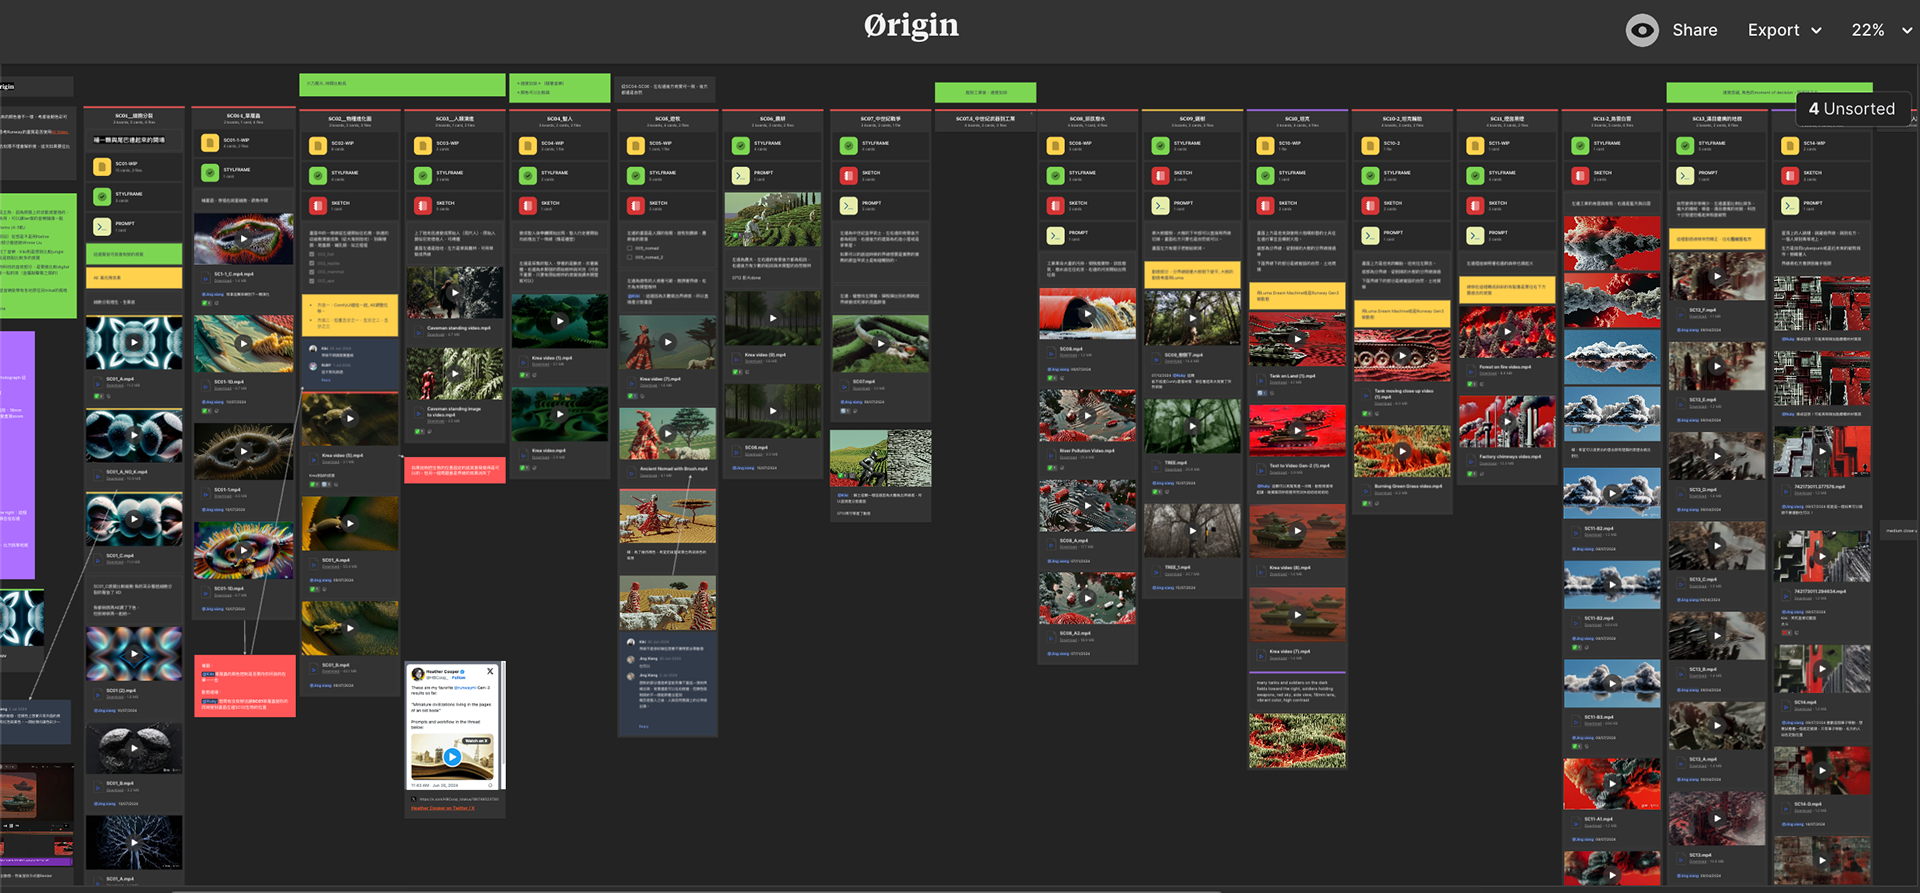Toggle the last checklist box in SC02 note
This screenshot has height=893, width=1920.
(x=312, y=281)
